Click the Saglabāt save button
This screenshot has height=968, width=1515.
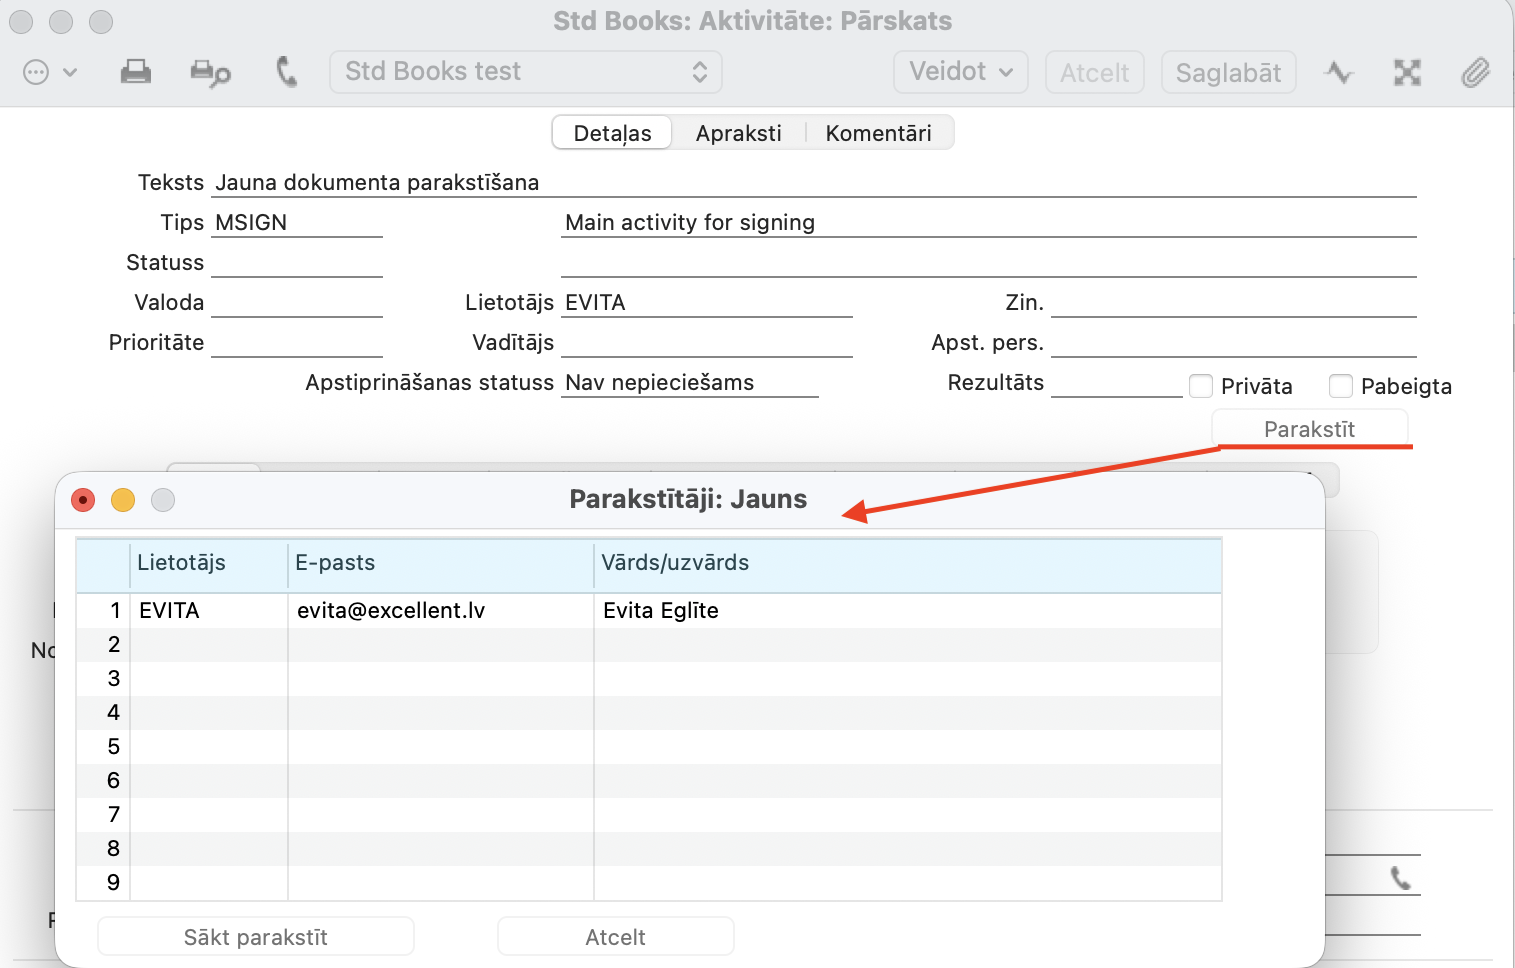click(1228, 73)
